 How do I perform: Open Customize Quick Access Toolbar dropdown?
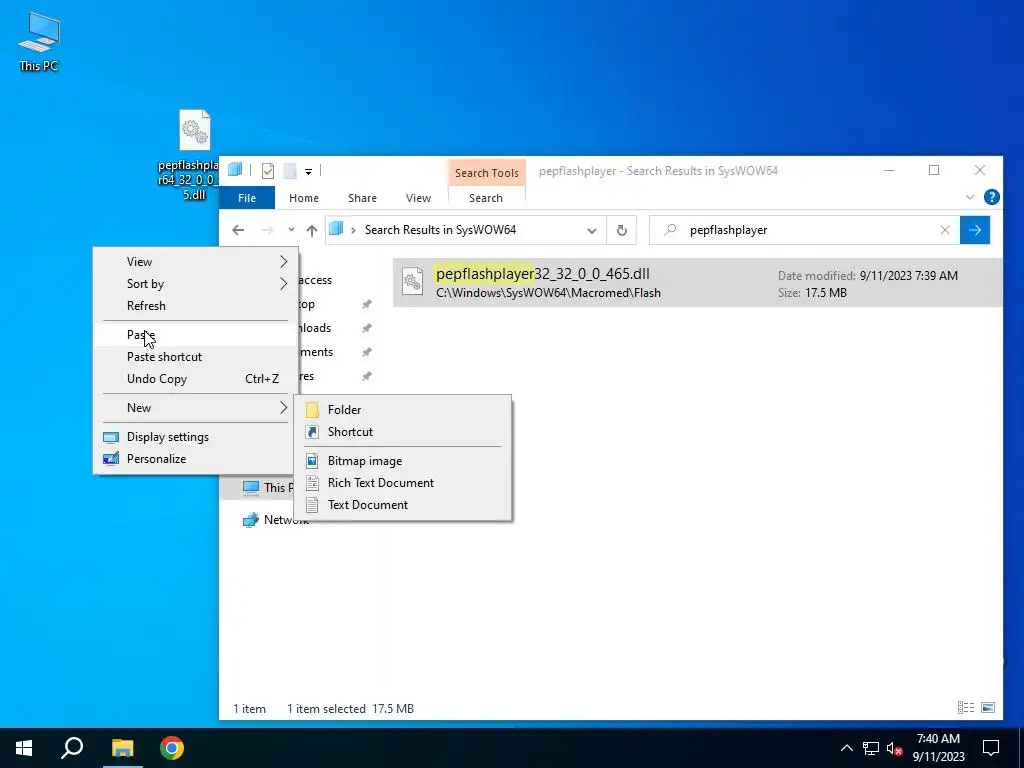tap(308, 172)
